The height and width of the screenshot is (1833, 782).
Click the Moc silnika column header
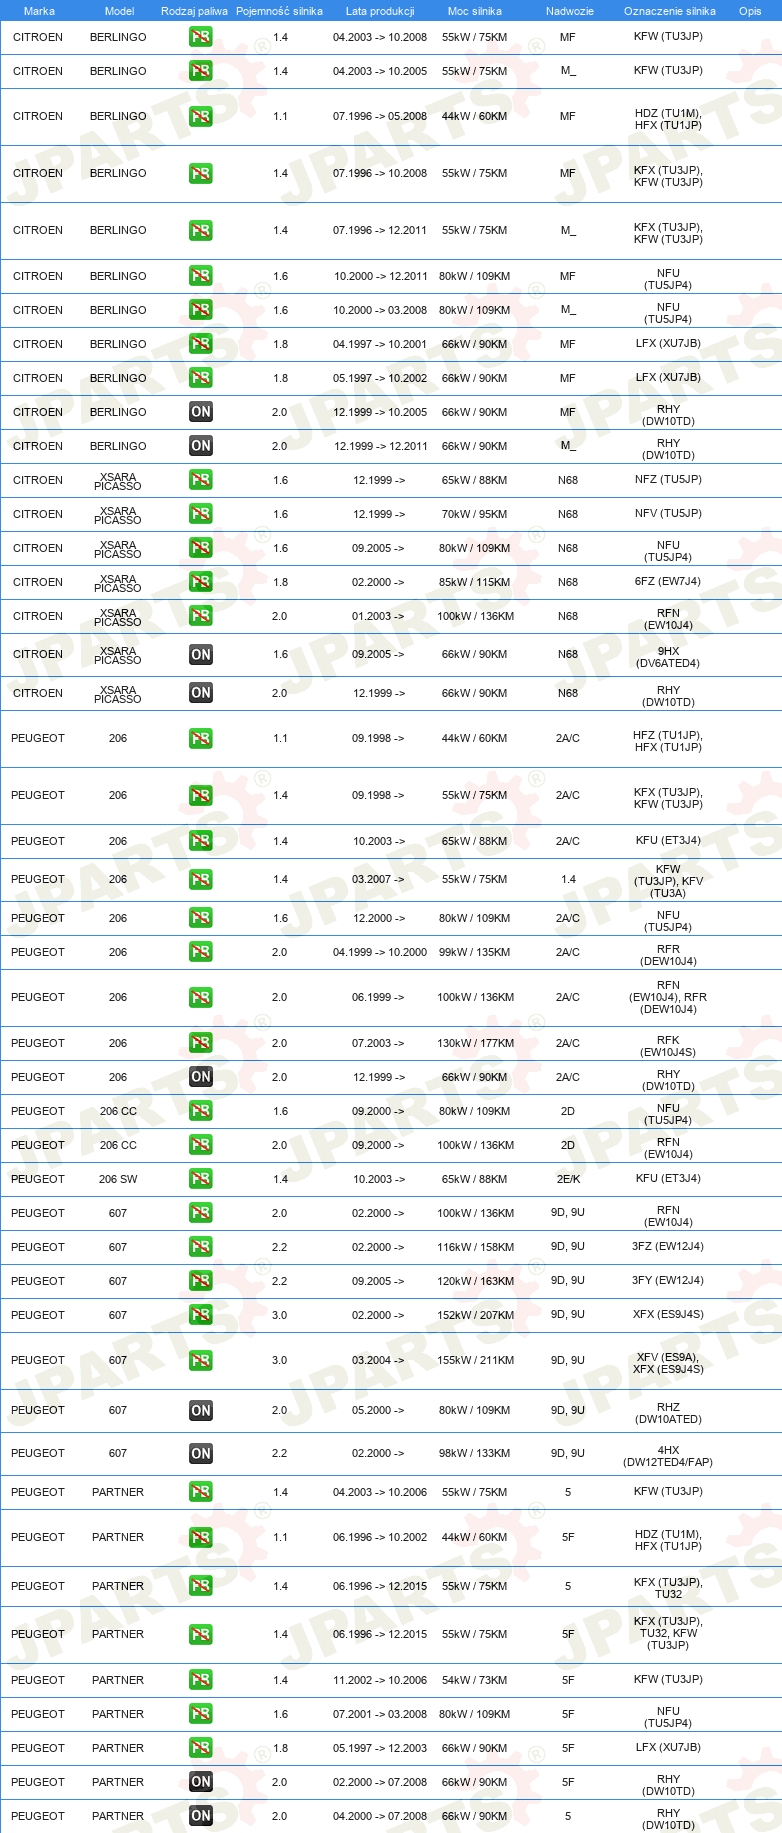pyautogui.click(x=475, y=11)
